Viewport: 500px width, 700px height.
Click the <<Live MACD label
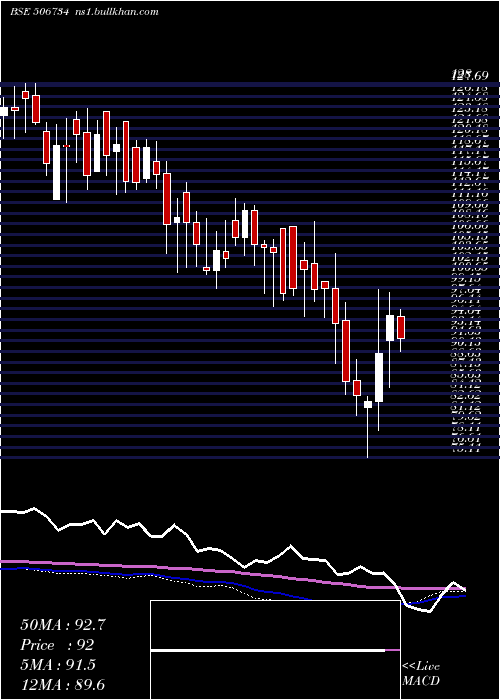point(421,673)
